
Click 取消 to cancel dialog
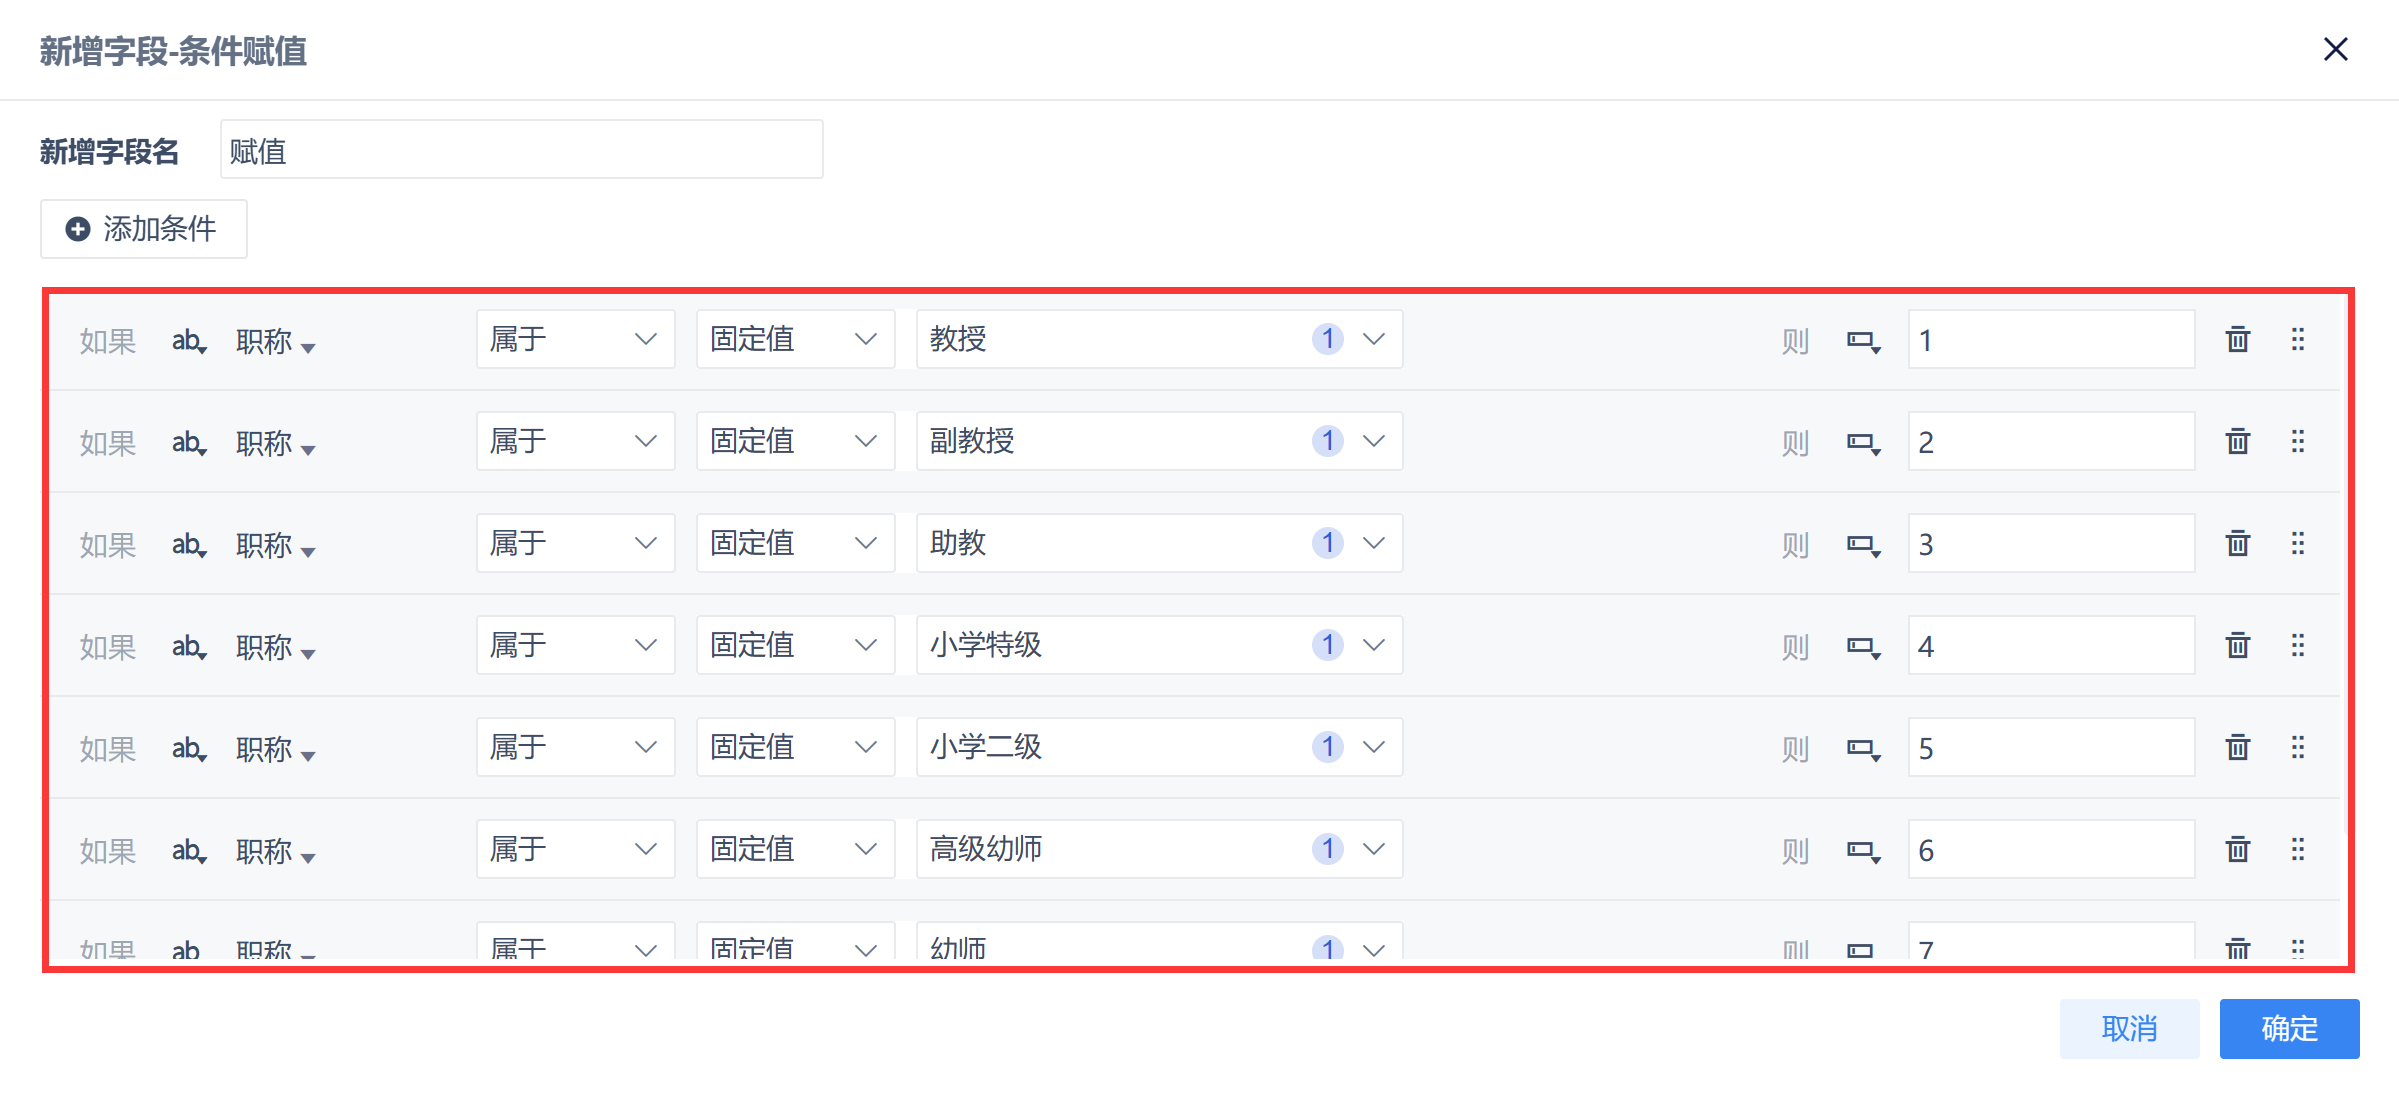[2128, 1028]
